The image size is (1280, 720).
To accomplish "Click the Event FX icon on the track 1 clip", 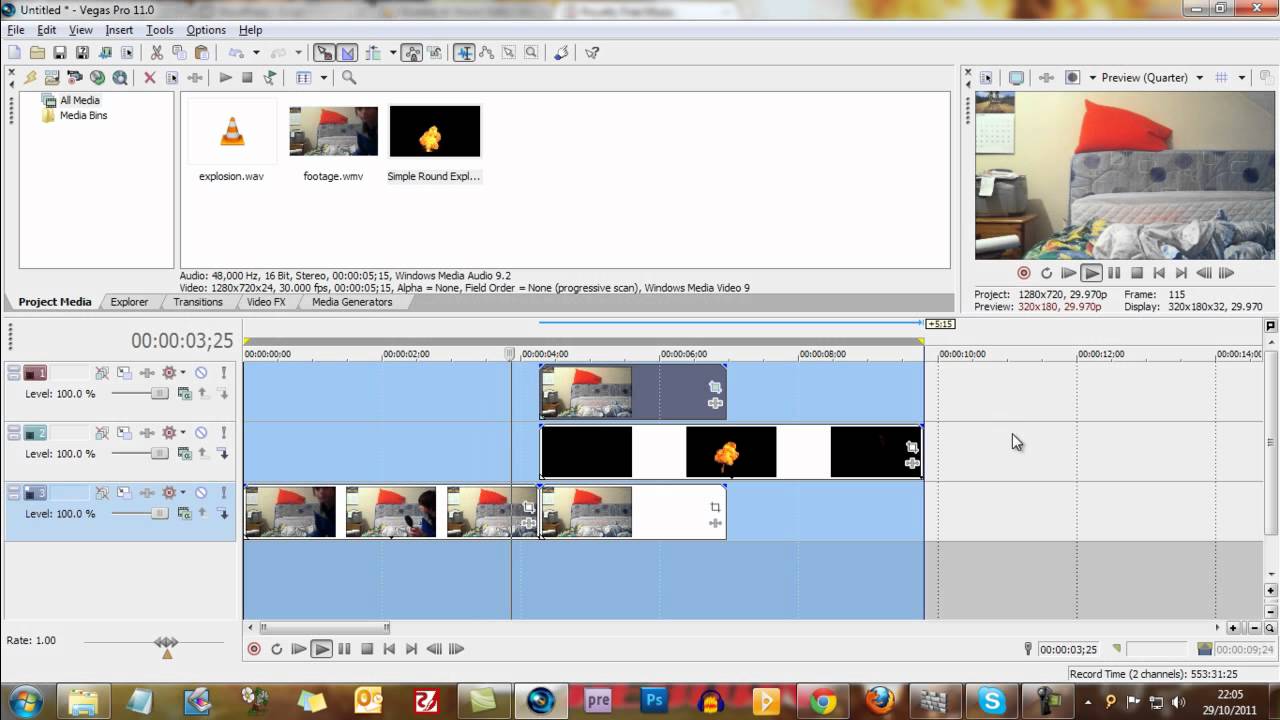I will pyautogui.click(x=715, y=403).
